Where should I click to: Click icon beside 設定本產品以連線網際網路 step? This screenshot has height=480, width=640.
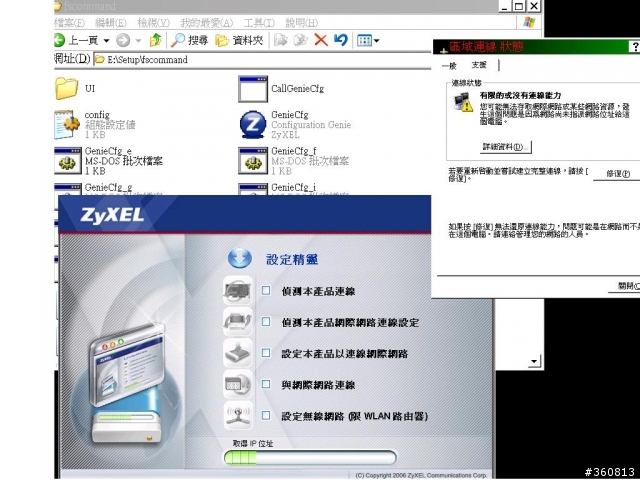[x=238, y=353]
